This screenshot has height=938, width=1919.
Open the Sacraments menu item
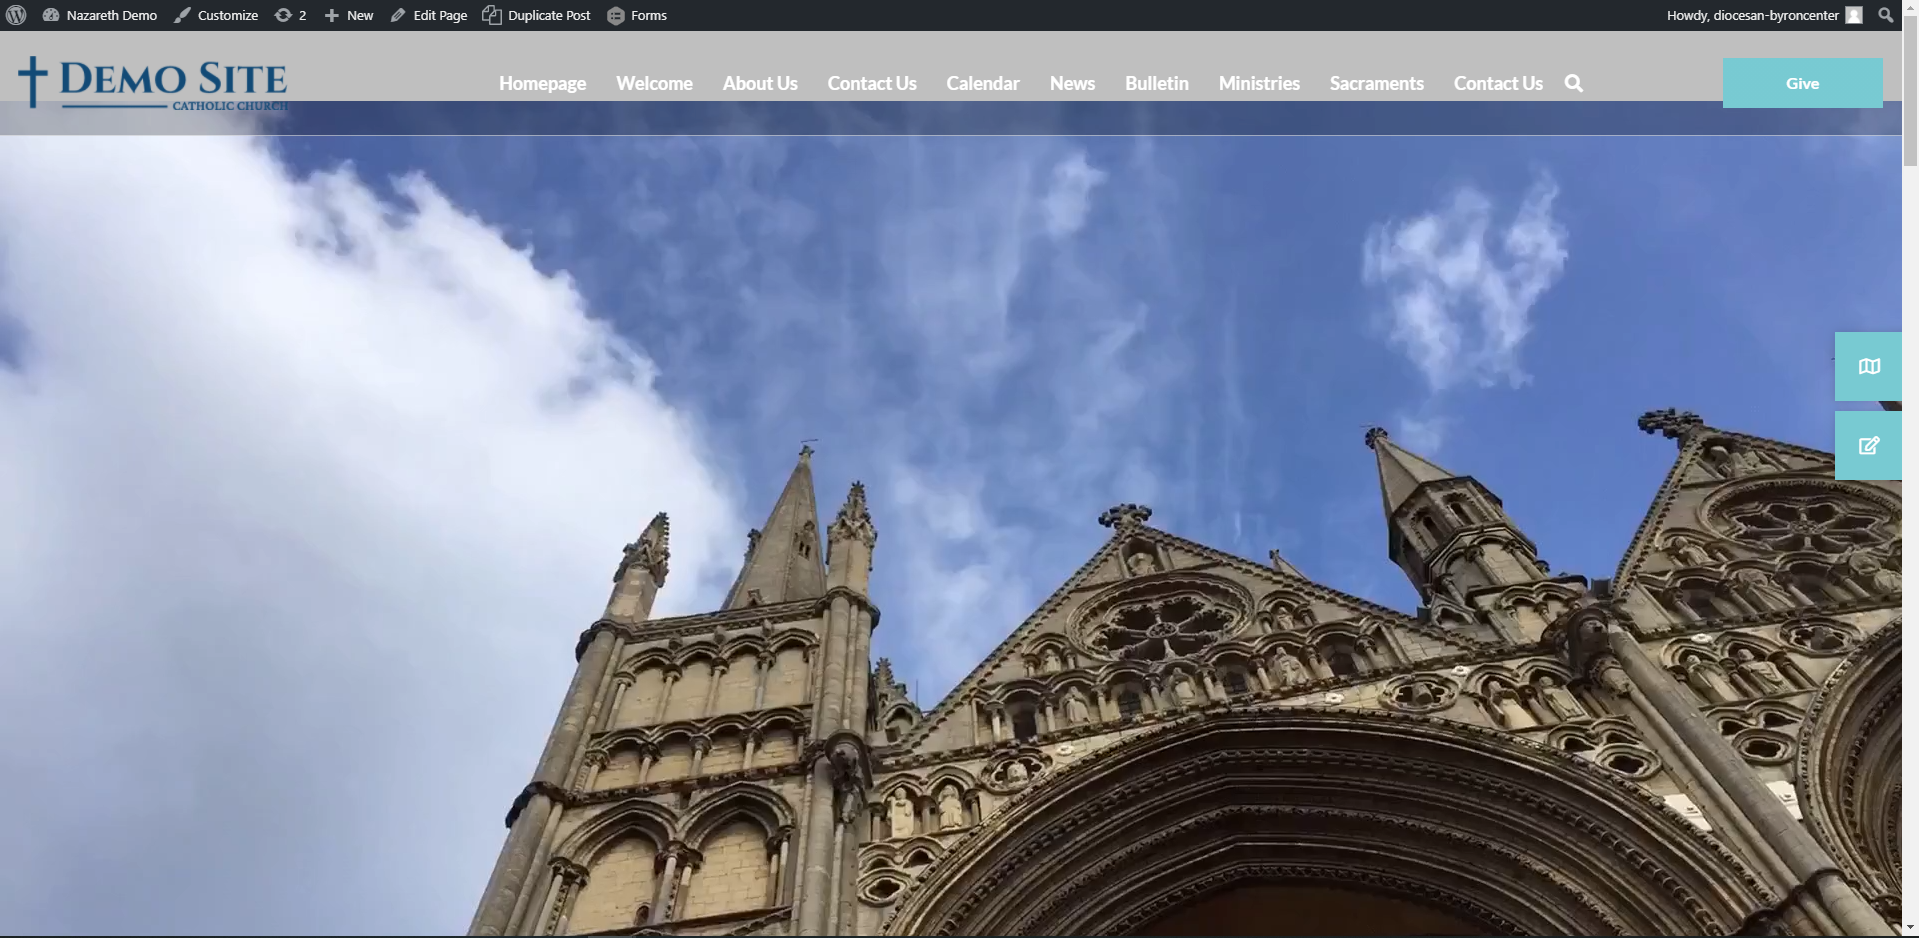coord(1376,83)
